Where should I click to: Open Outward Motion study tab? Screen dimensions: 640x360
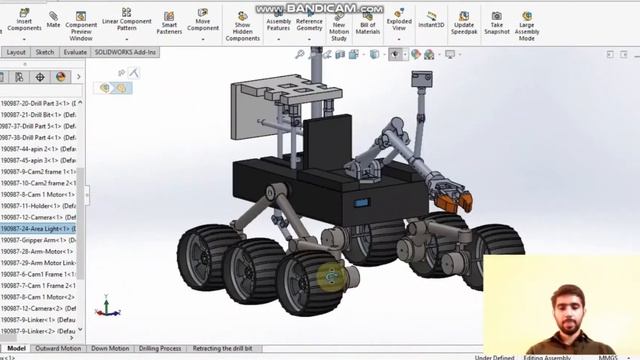[x=58, y=348]
